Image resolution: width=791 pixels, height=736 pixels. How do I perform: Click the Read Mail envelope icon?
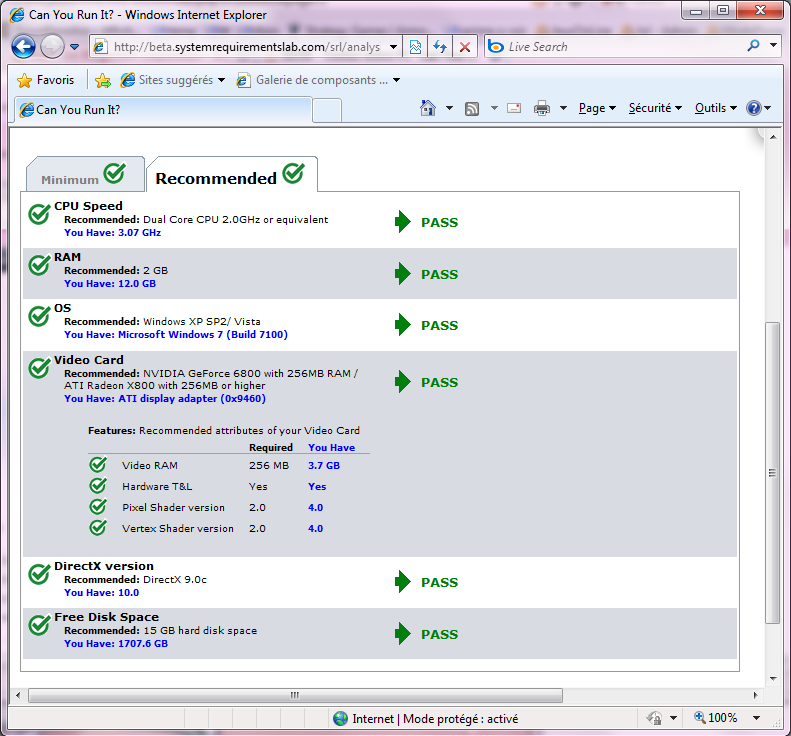pyautogui.click(x=514, y=108)
